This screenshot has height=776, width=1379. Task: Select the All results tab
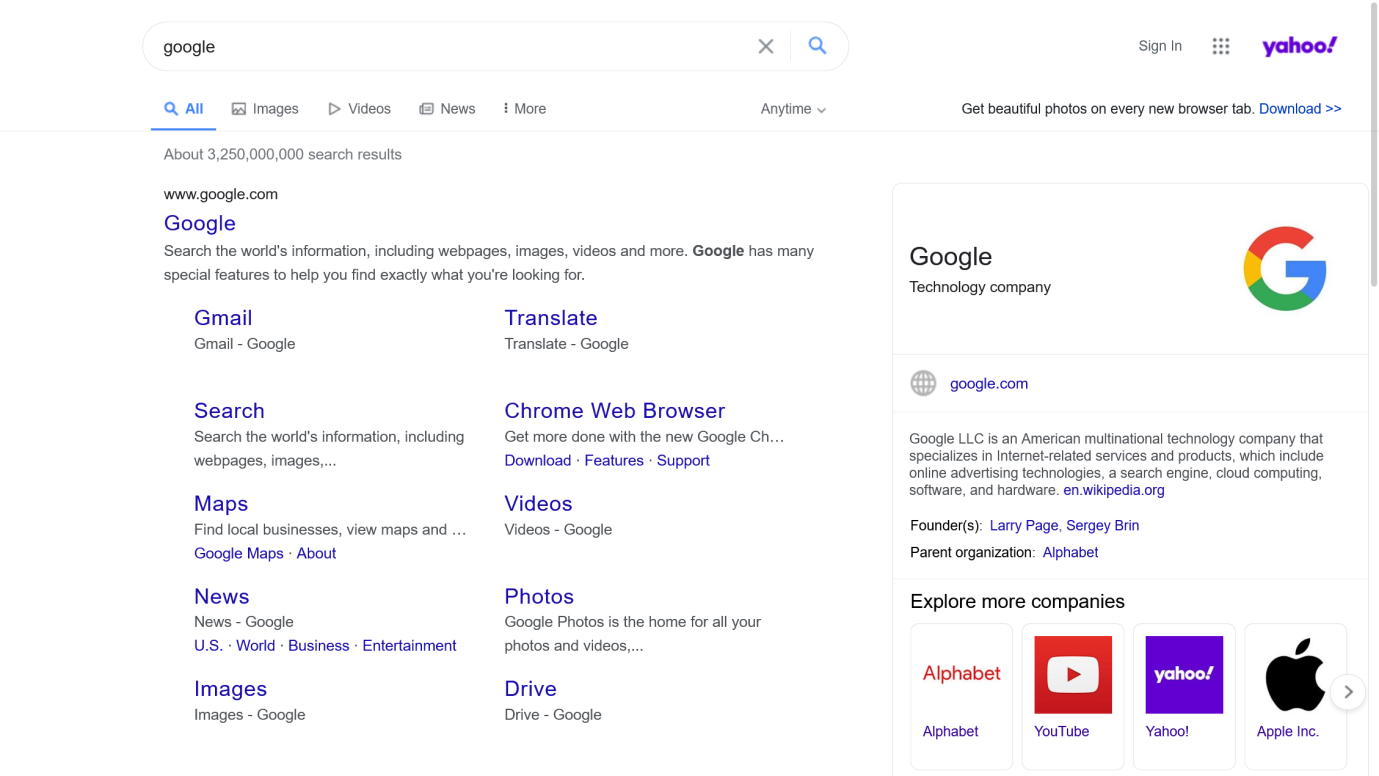[x=184, y=109]
